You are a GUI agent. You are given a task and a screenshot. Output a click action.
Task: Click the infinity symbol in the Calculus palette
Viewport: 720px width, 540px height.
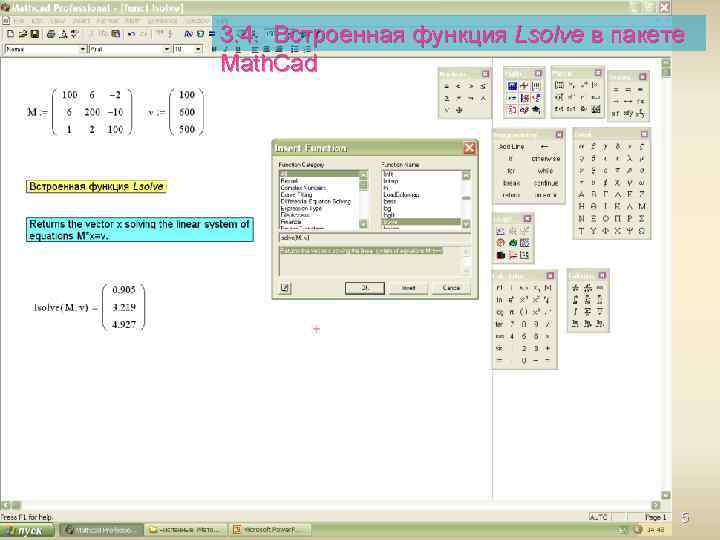click(600, 288)
